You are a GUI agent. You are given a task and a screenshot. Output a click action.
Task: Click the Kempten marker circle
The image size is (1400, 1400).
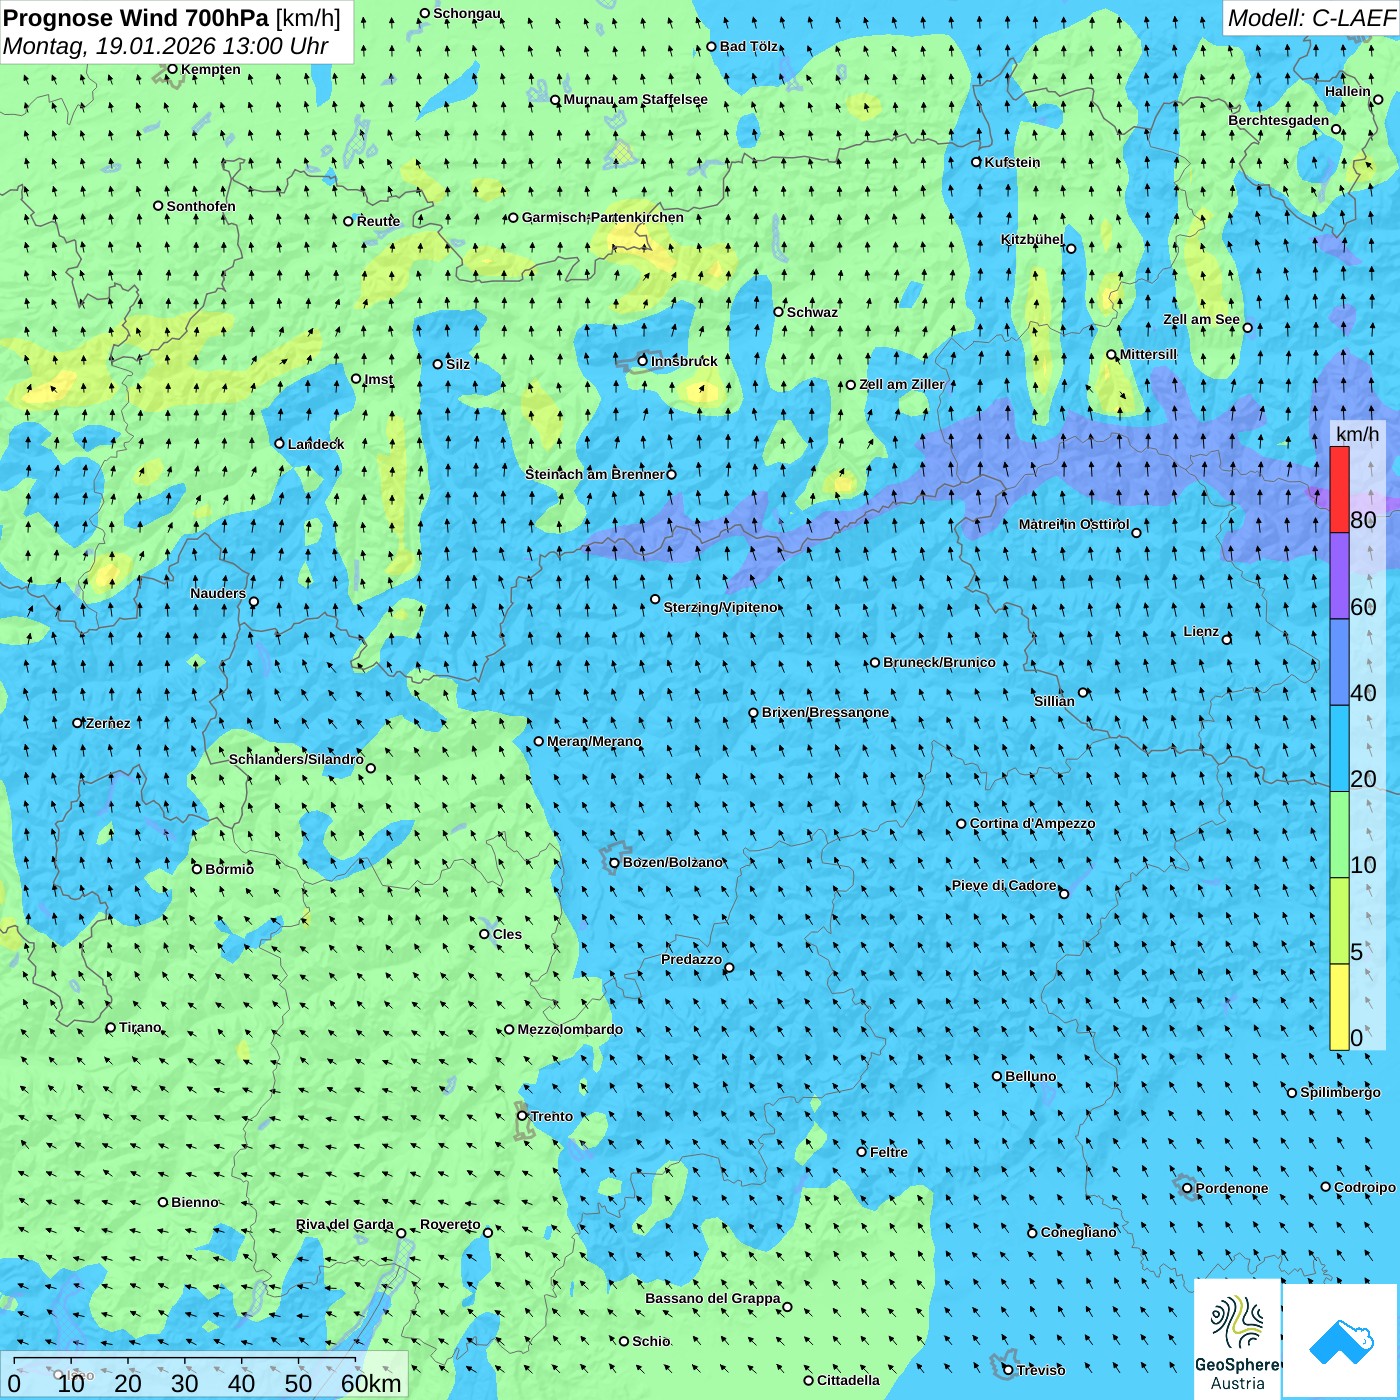(172, 69)
